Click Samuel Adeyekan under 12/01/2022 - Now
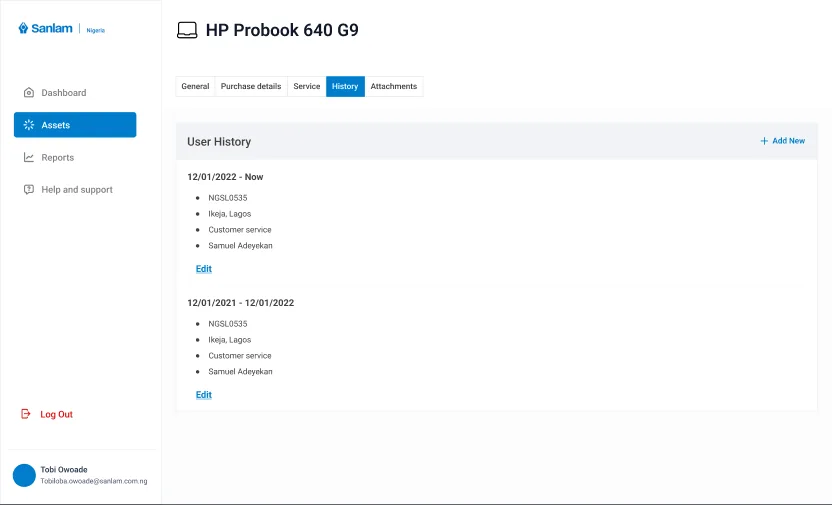This screenshot has height=505, width=832. coord(240,246)
